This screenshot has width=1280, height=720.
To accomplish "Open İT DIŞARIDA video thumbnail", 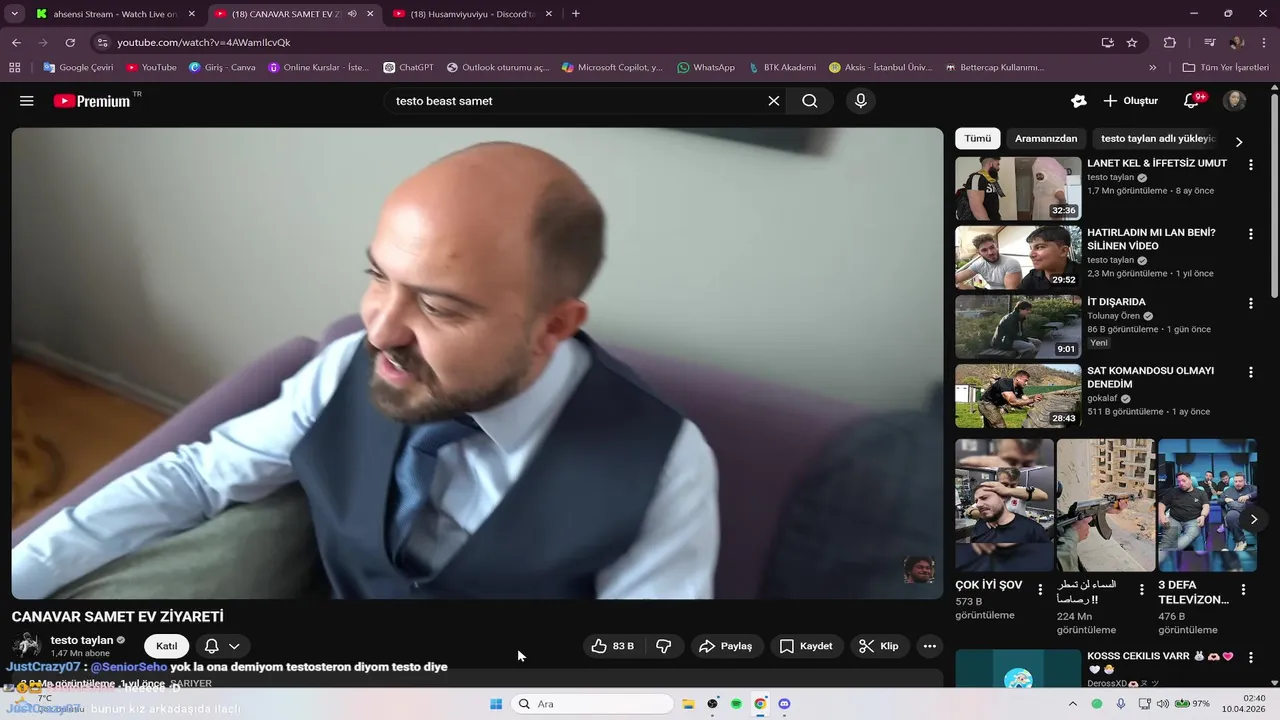I will pos(1018,326).
